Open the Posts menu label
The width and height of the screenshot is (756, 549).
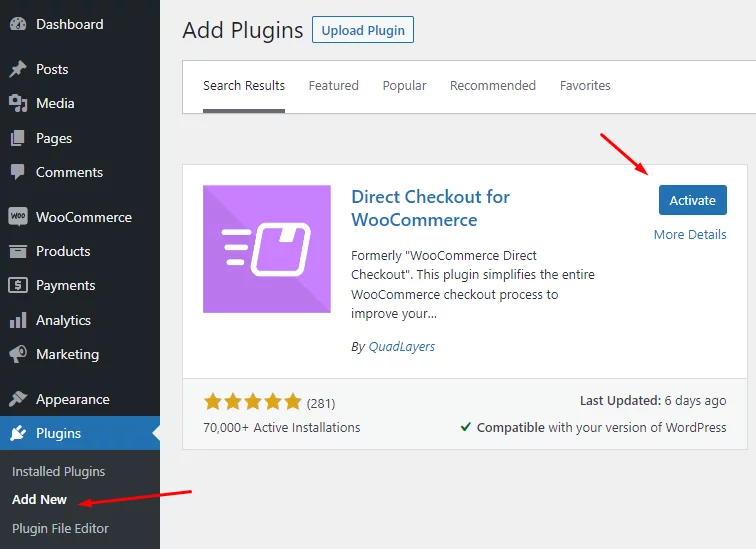tap(52, 69)
